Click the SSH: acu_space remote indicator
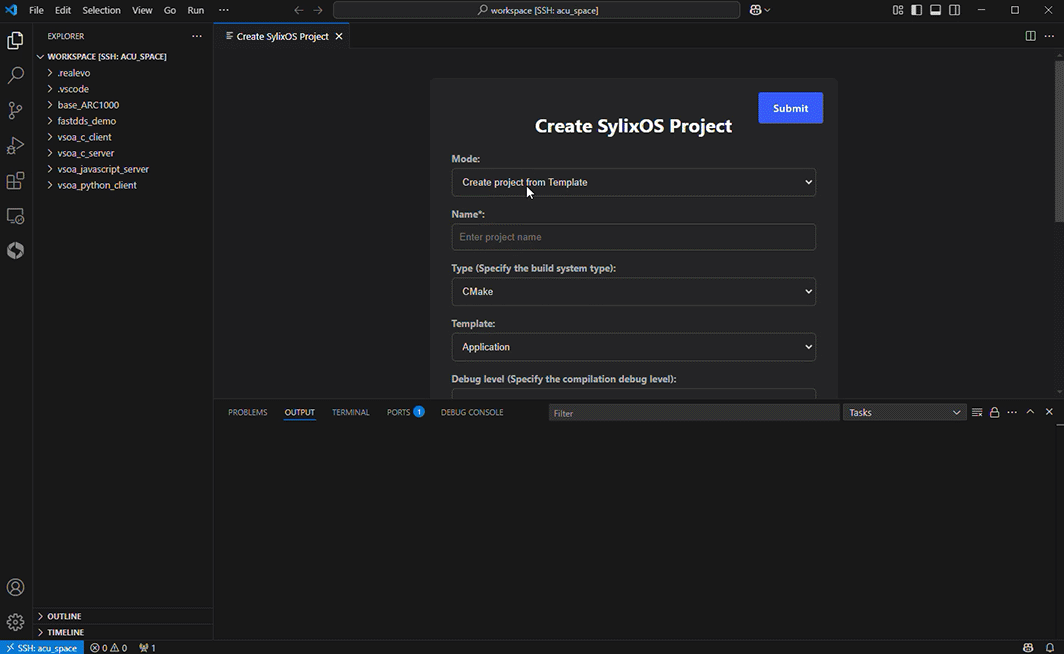1064x654 pixels. 42,648
